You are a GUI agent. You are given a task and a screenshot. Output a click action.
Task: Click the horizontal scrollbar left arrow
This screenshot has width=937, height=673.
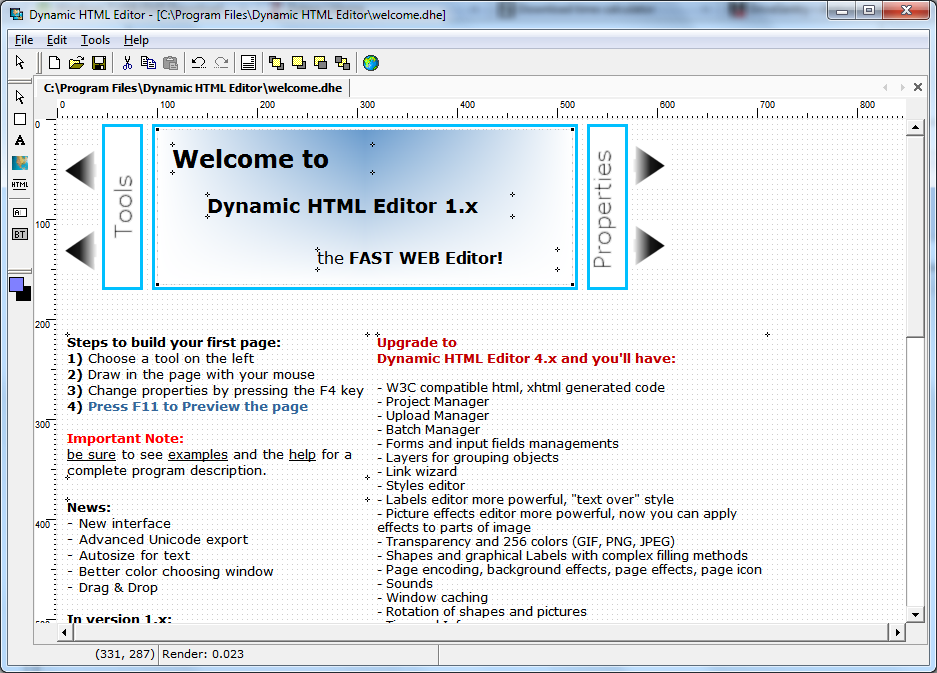coord(65,632)
